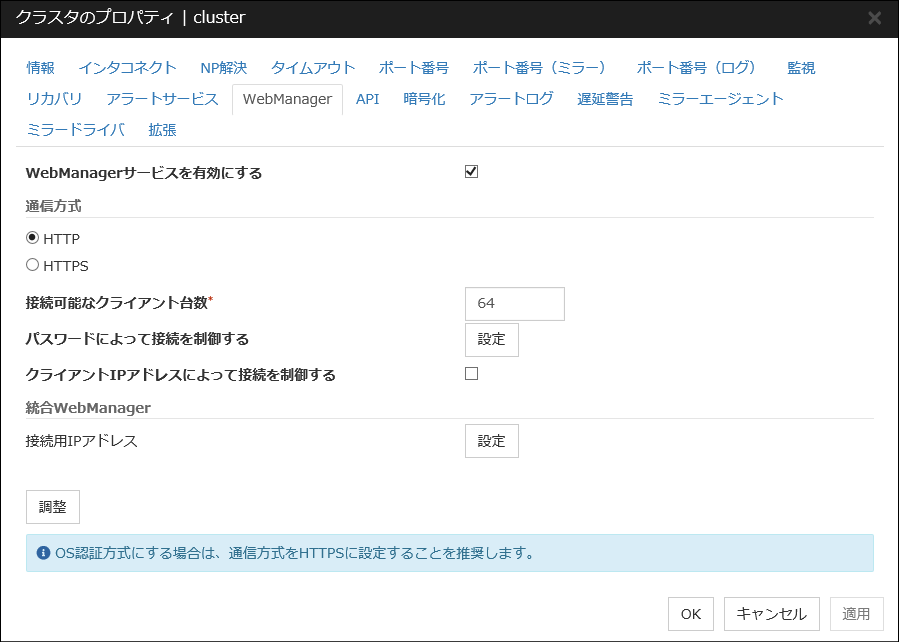The image size is (899, 642).
Task: Switch to the タイムアウト tab
Action: (x=313, y=68)
